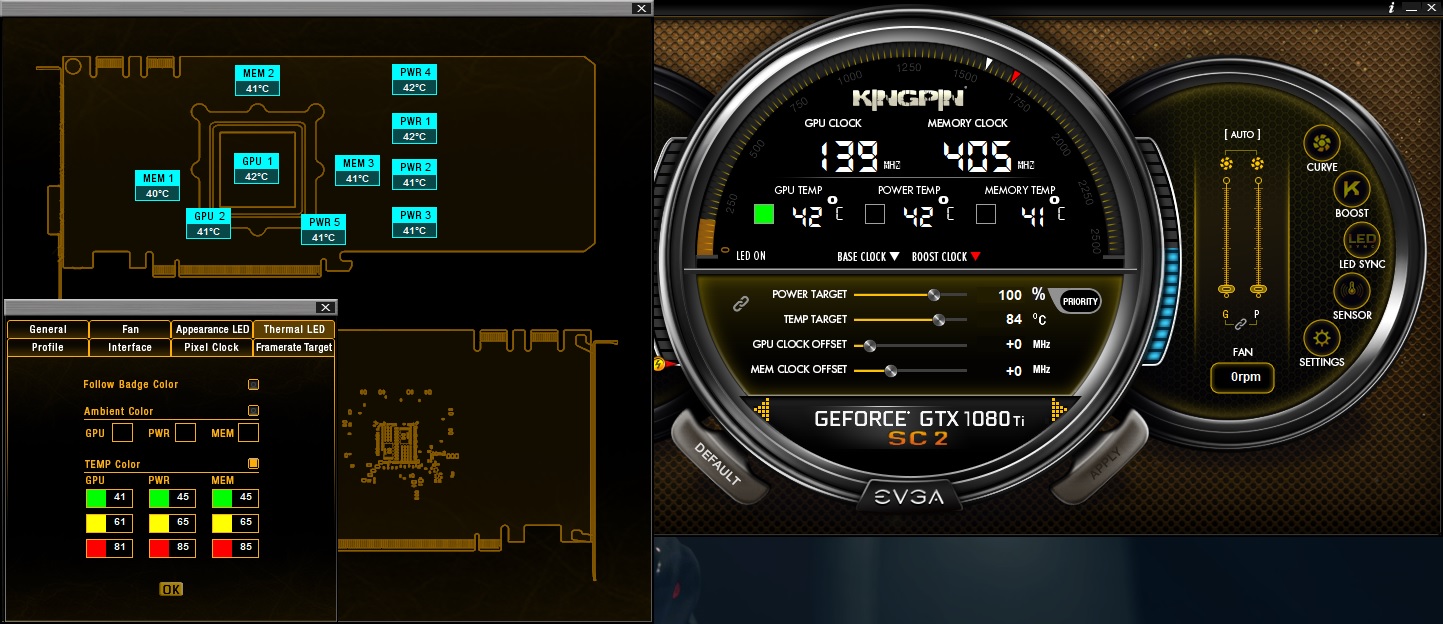Select the Thermal LED tab
This screenshot has width=1443, height=624.
click(x=294, y=329)
